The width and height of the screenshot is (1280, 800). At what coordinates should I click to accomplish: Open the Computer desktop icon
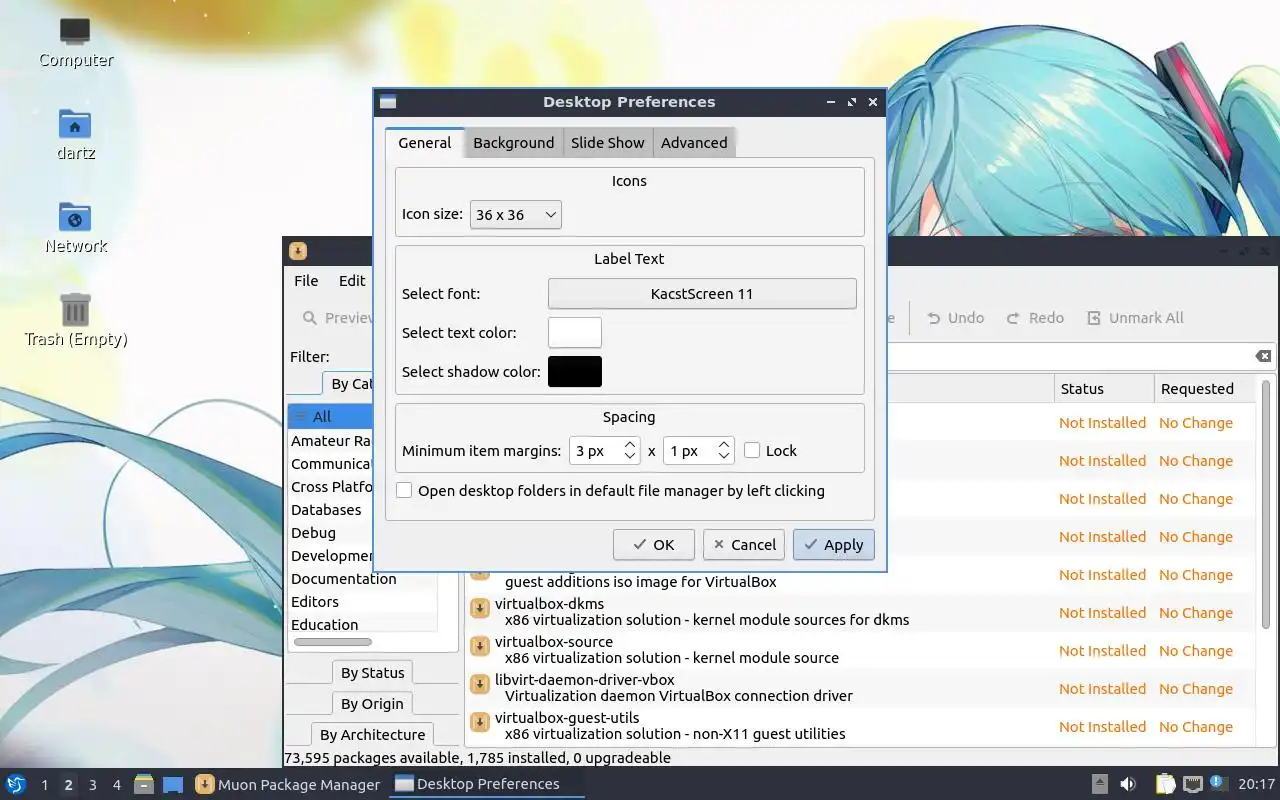click(75, 31)
